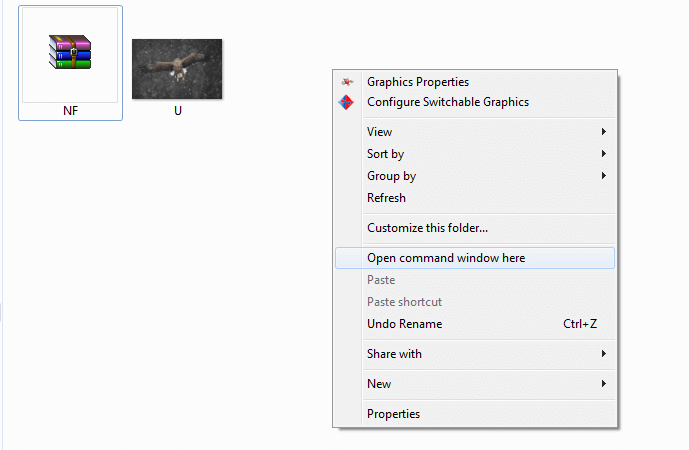This screenshot has width=689, height=450.
Task: Expand the Group by submenu arrow
Action: coord(604,175)
